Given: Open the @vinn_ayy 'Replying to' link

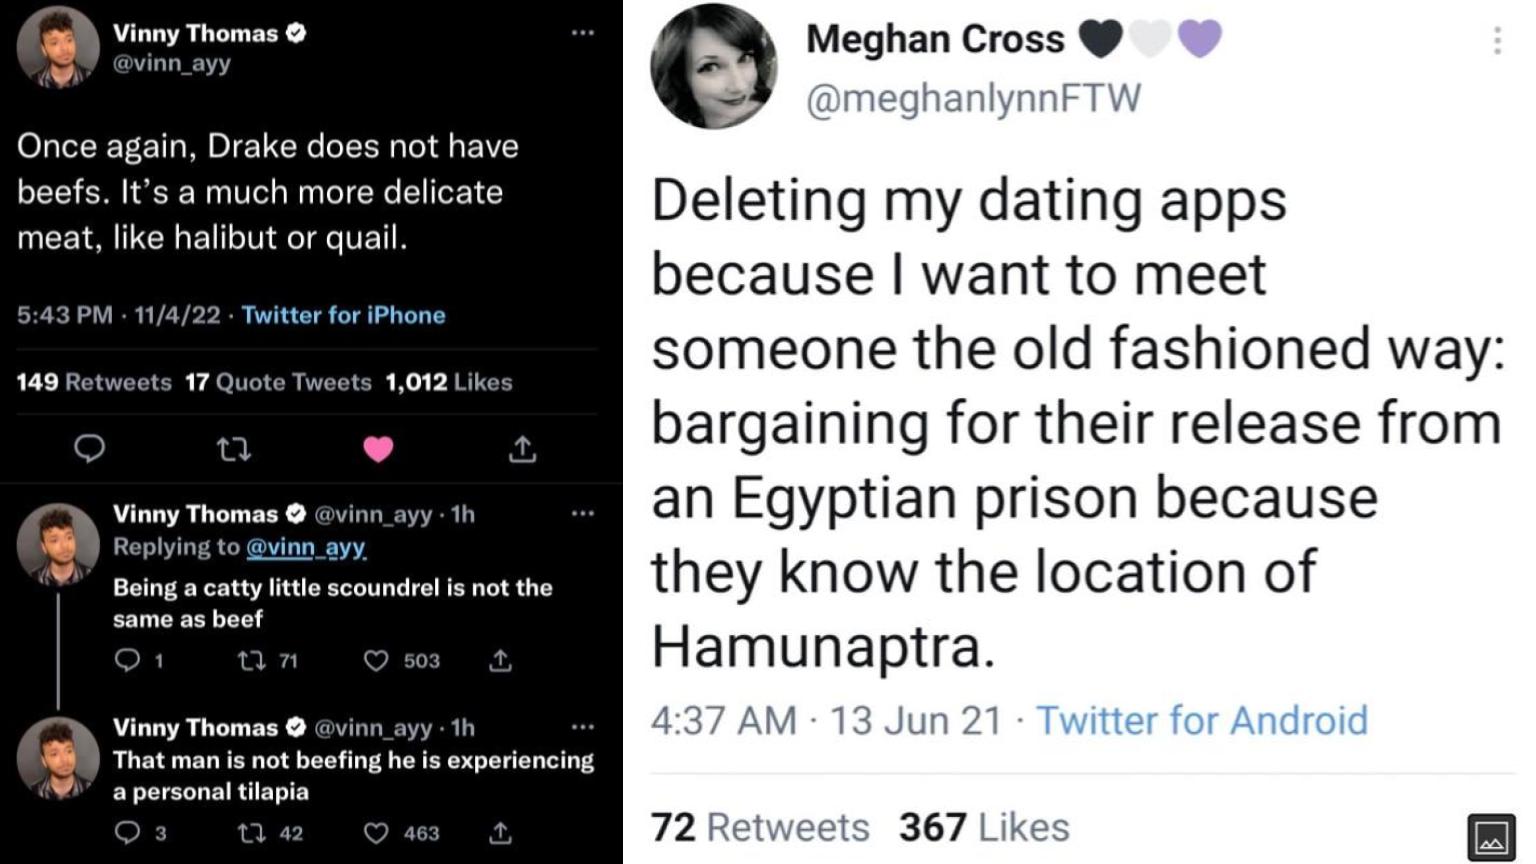Looking at the screenshot, I should pyautogui.click(x=305, y=547).
